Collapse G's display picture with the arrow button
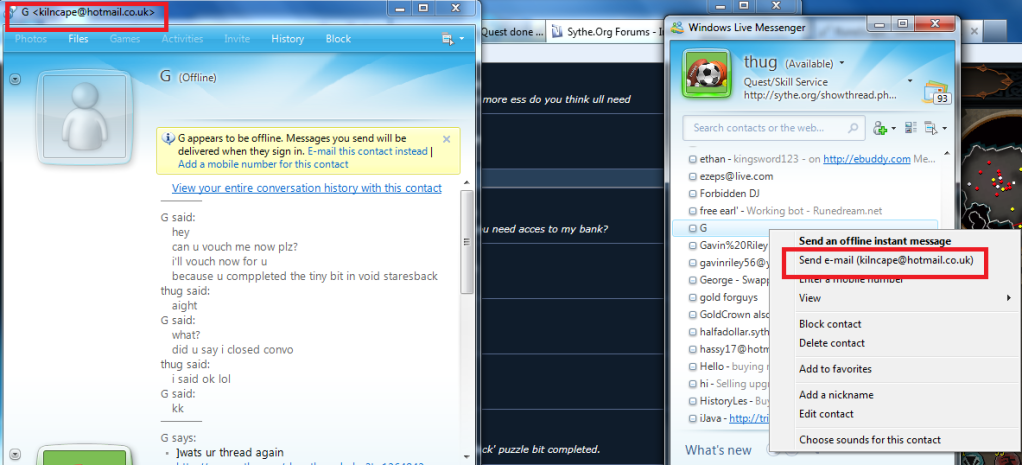Viewport: 1022px width, 465px height. click(x=16, y=79)
